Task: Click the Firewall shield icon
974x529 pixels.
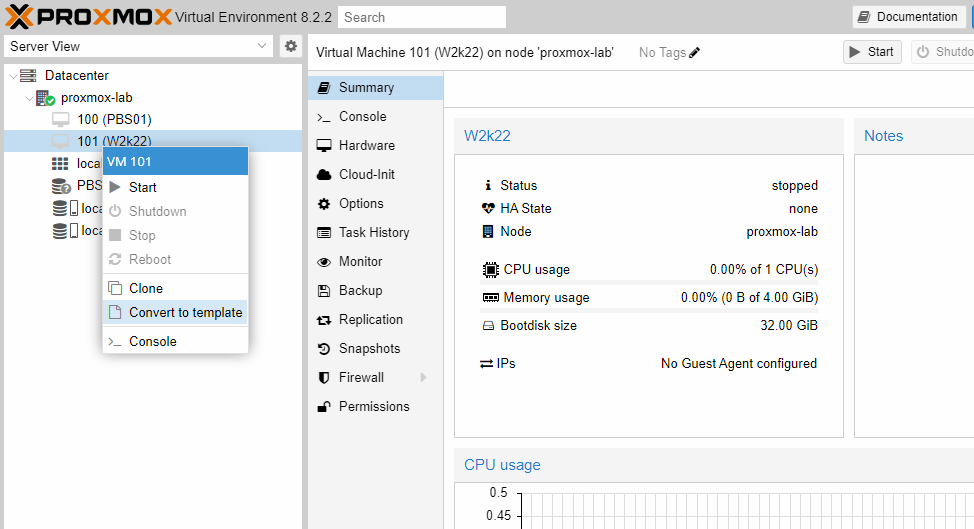Action: [x=324, y=378]
